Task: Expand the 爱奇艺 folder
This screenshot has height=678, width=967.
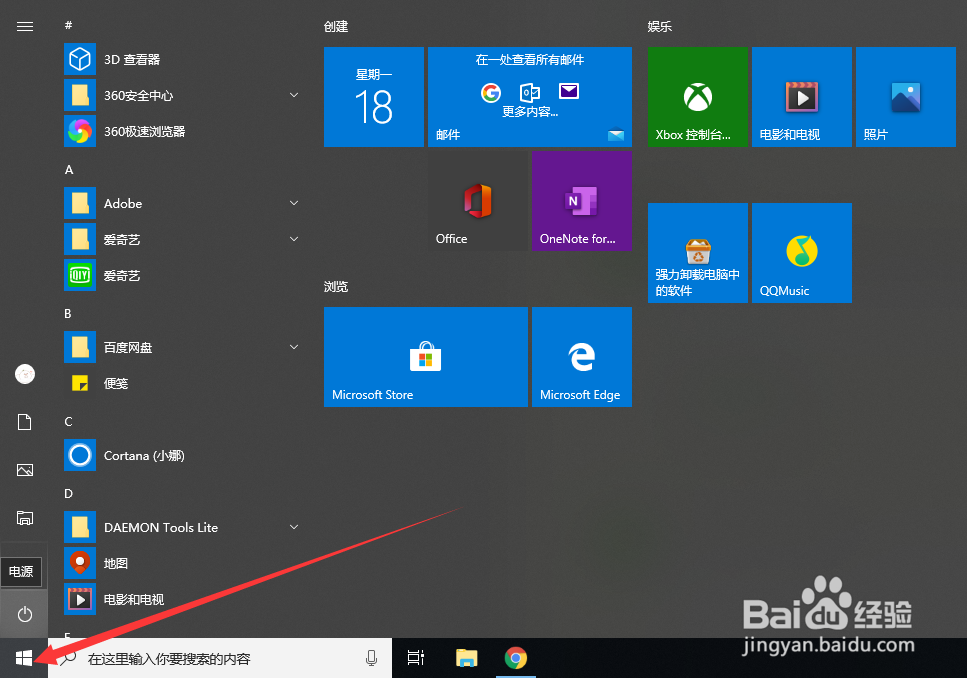Action: 294,239
